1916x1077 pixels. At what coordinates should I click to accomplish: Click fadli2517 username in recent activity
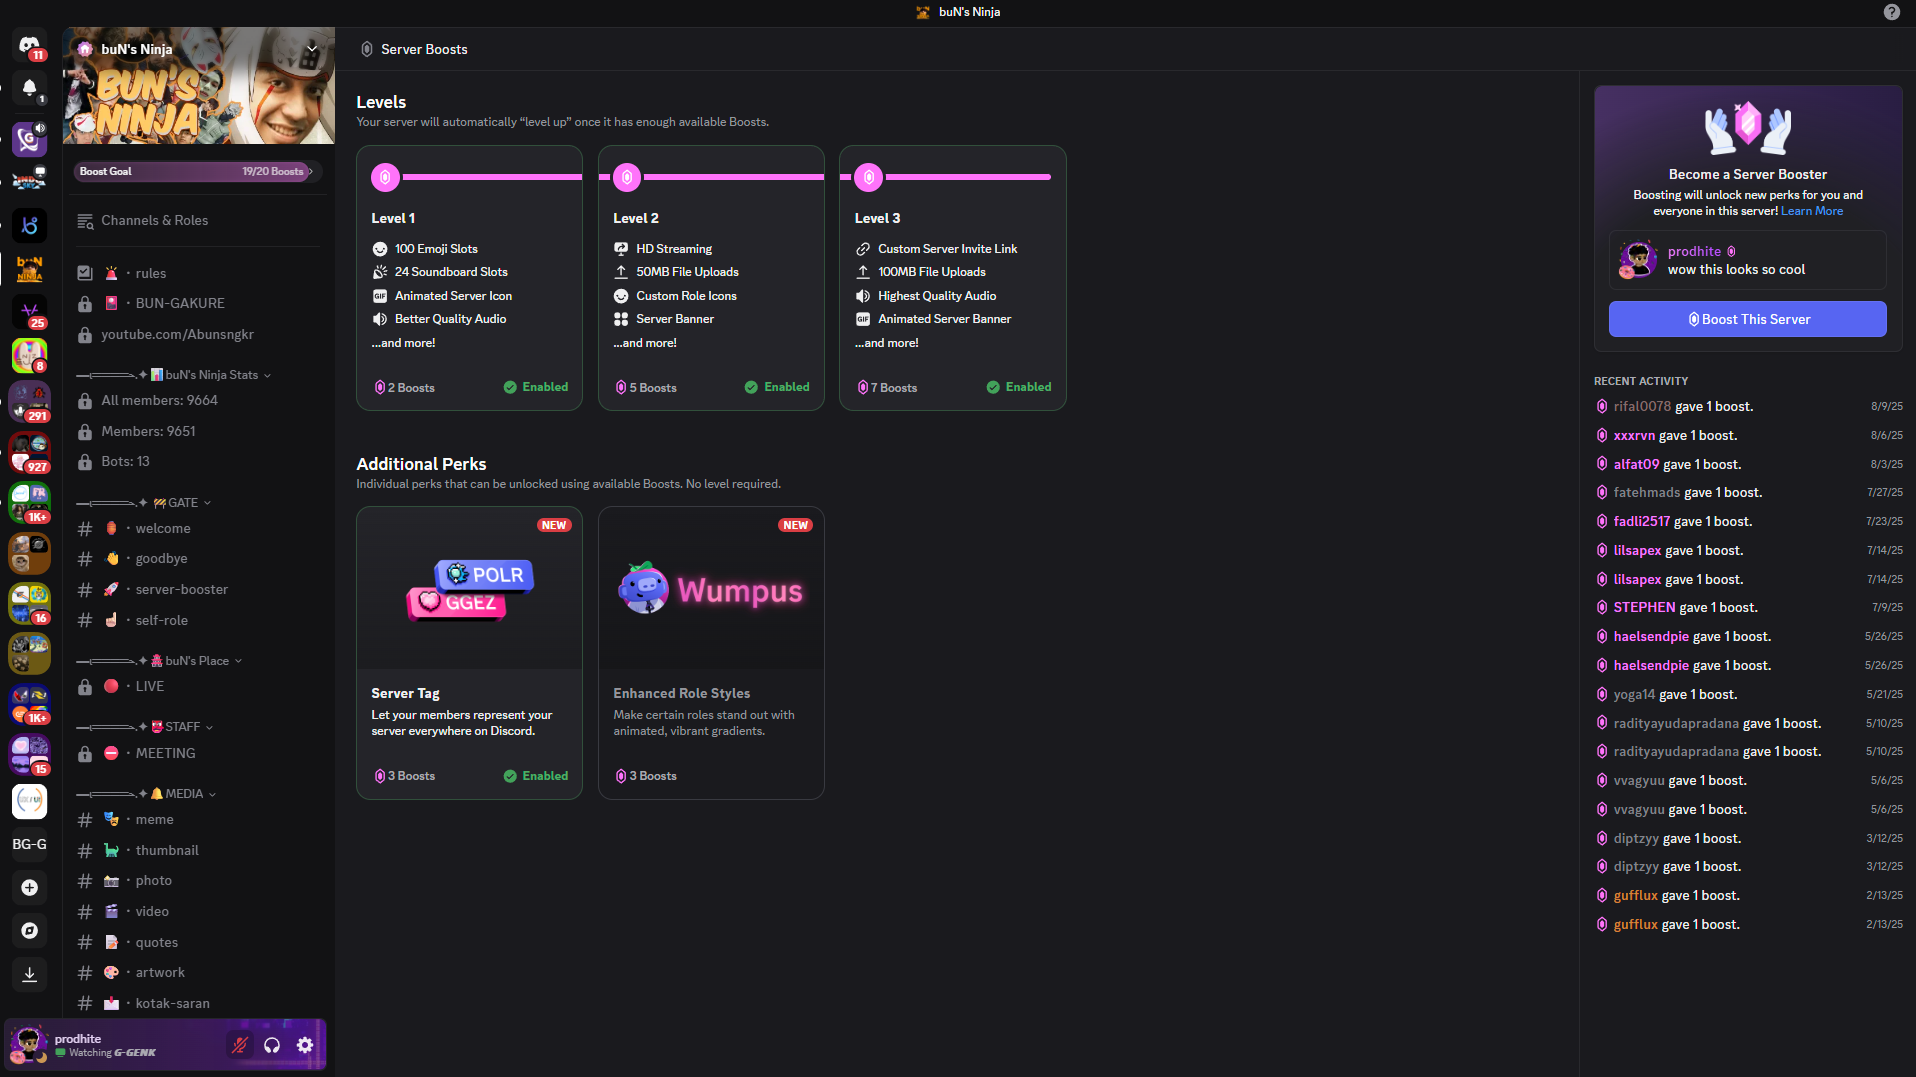pos(1641,522)
